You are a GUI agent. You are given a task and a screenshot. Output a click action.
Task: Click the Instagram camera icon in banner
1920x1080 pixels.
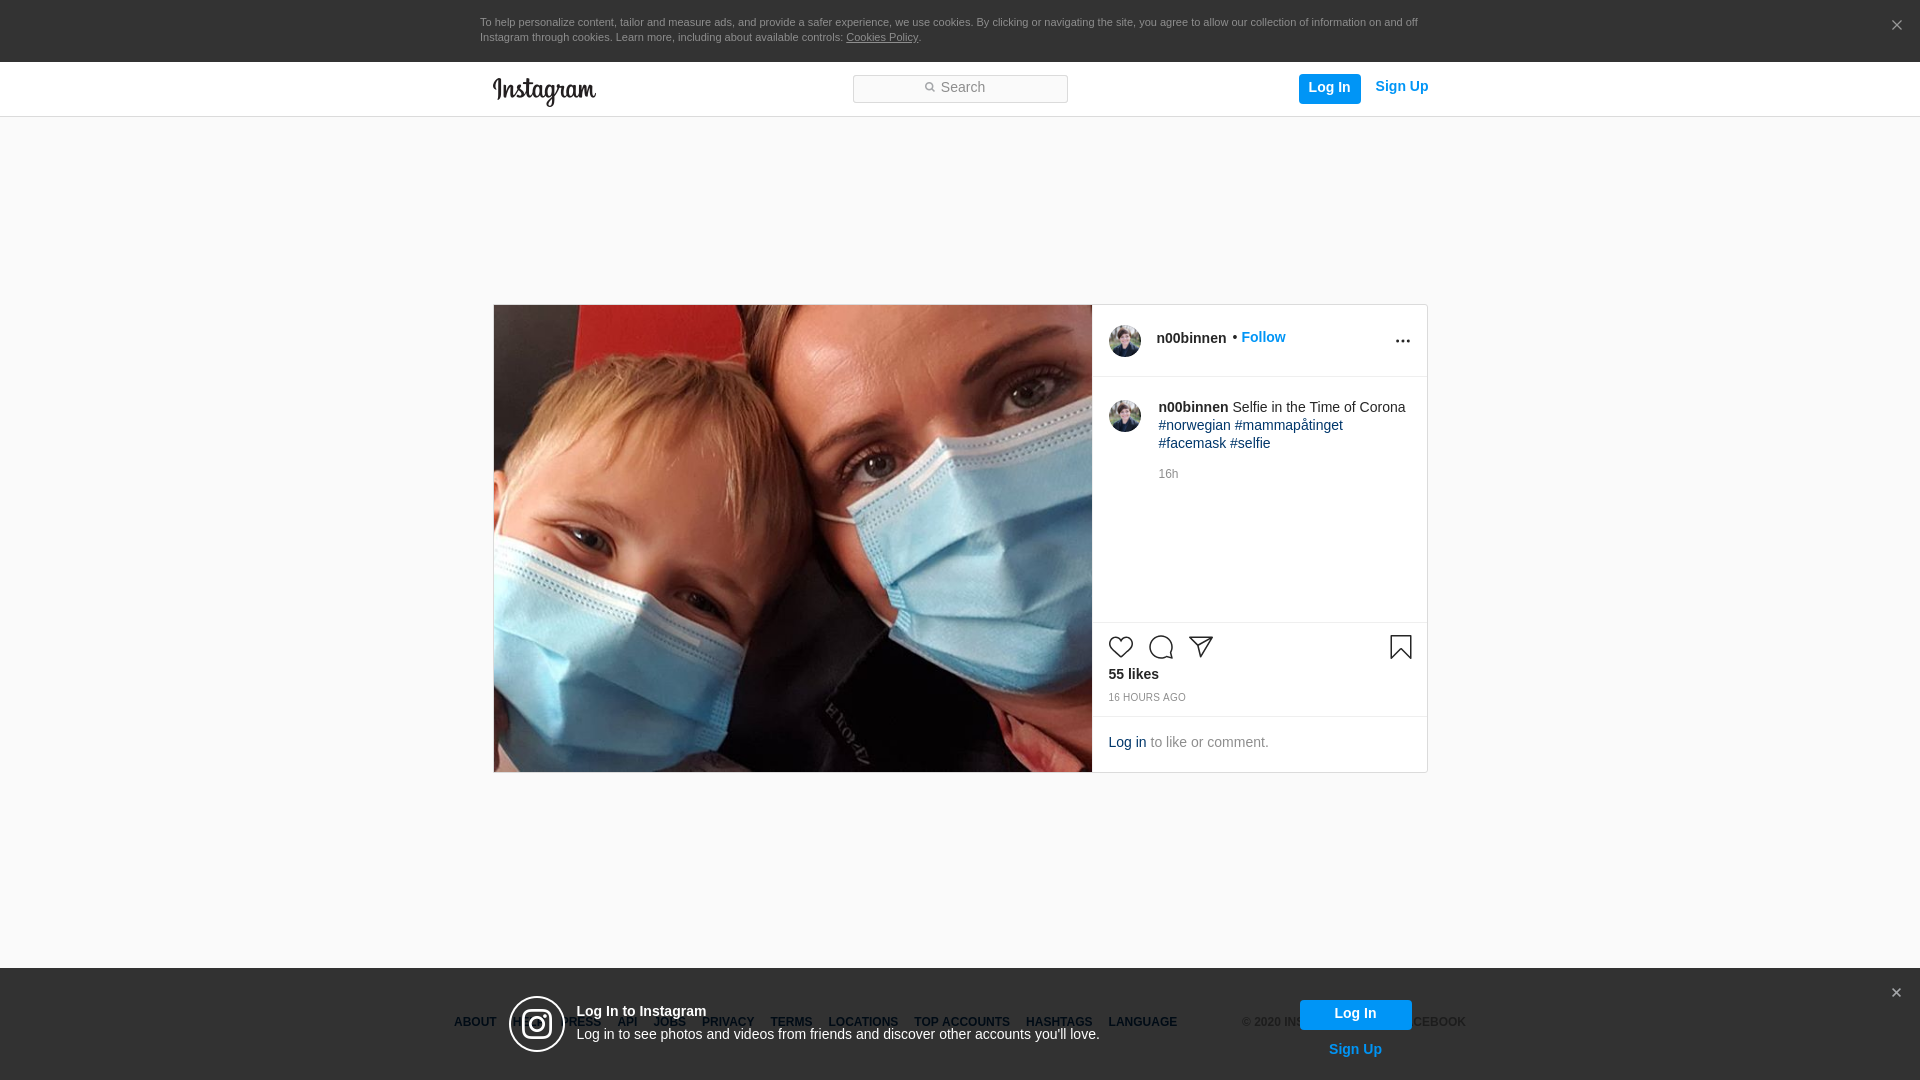[x=537, y=1024]
